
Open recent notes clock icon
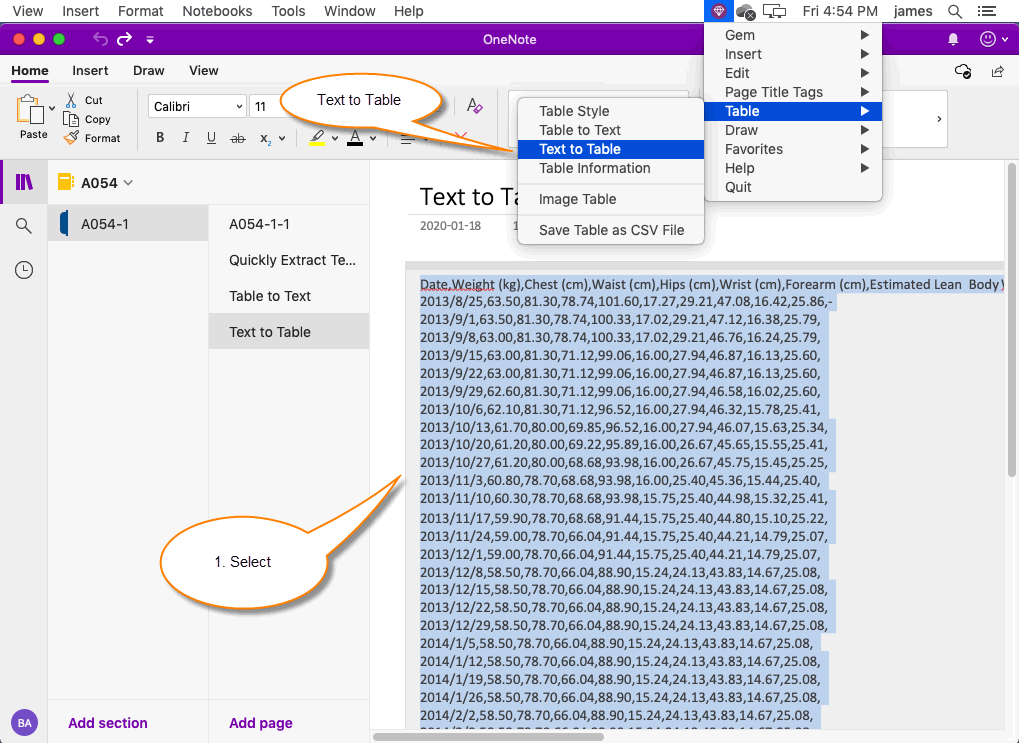click(x=24, y=270)
